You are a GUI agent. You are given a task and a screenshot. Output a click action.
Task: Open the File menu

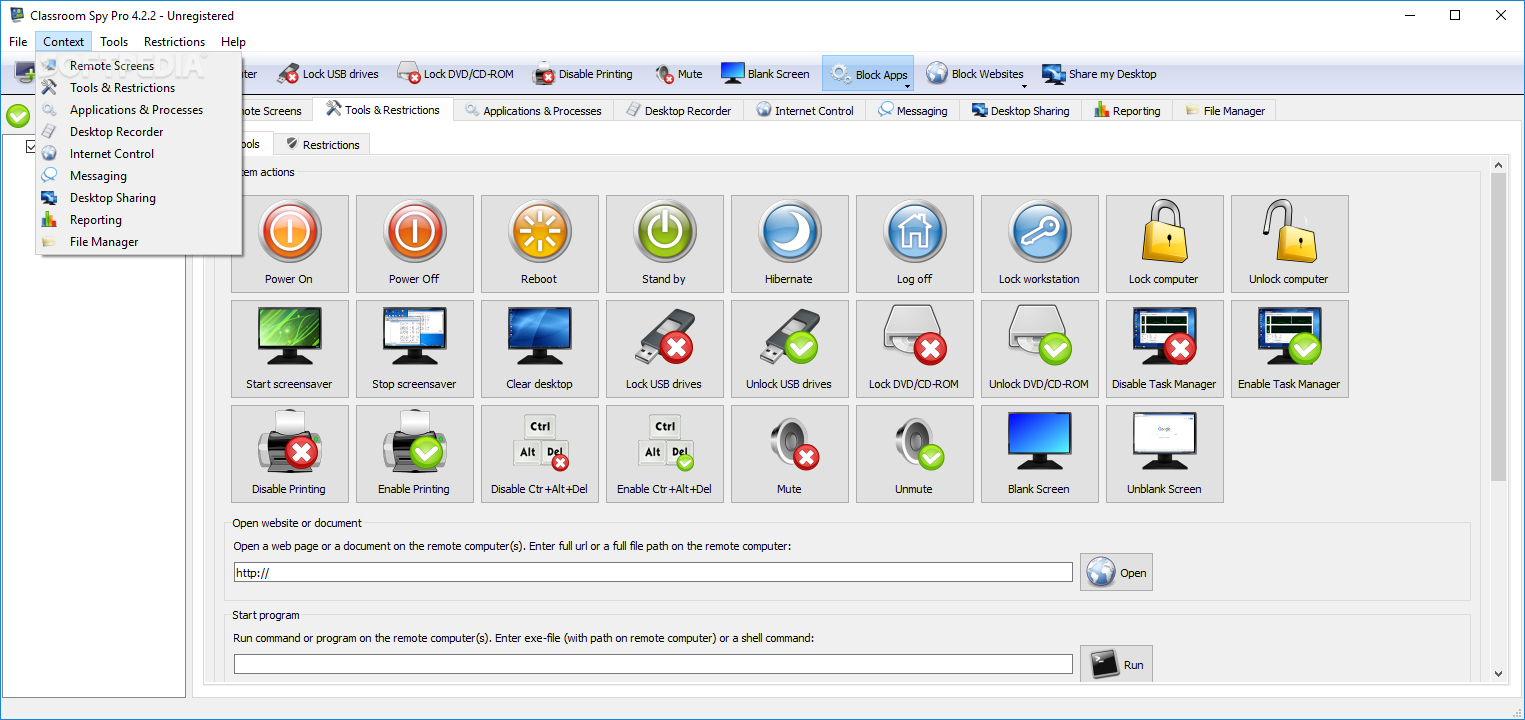[18, 42]
